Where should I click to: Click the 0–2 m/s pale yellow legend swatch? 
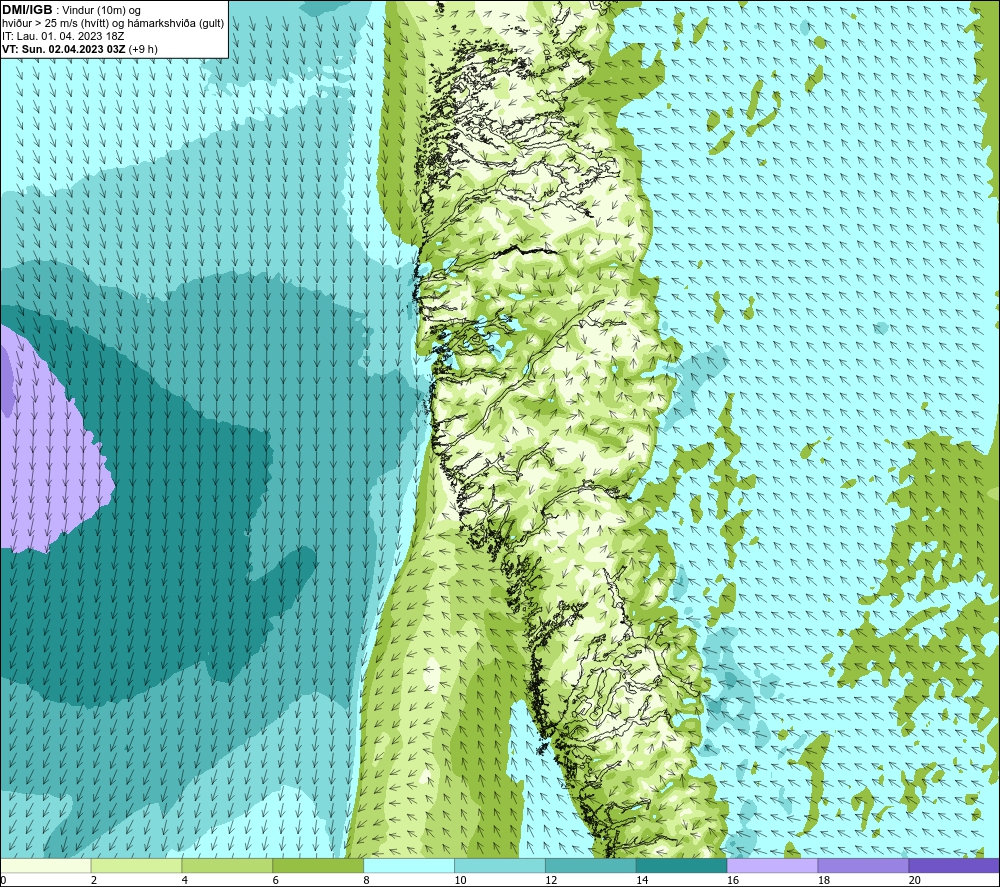(x=46, y=865)
